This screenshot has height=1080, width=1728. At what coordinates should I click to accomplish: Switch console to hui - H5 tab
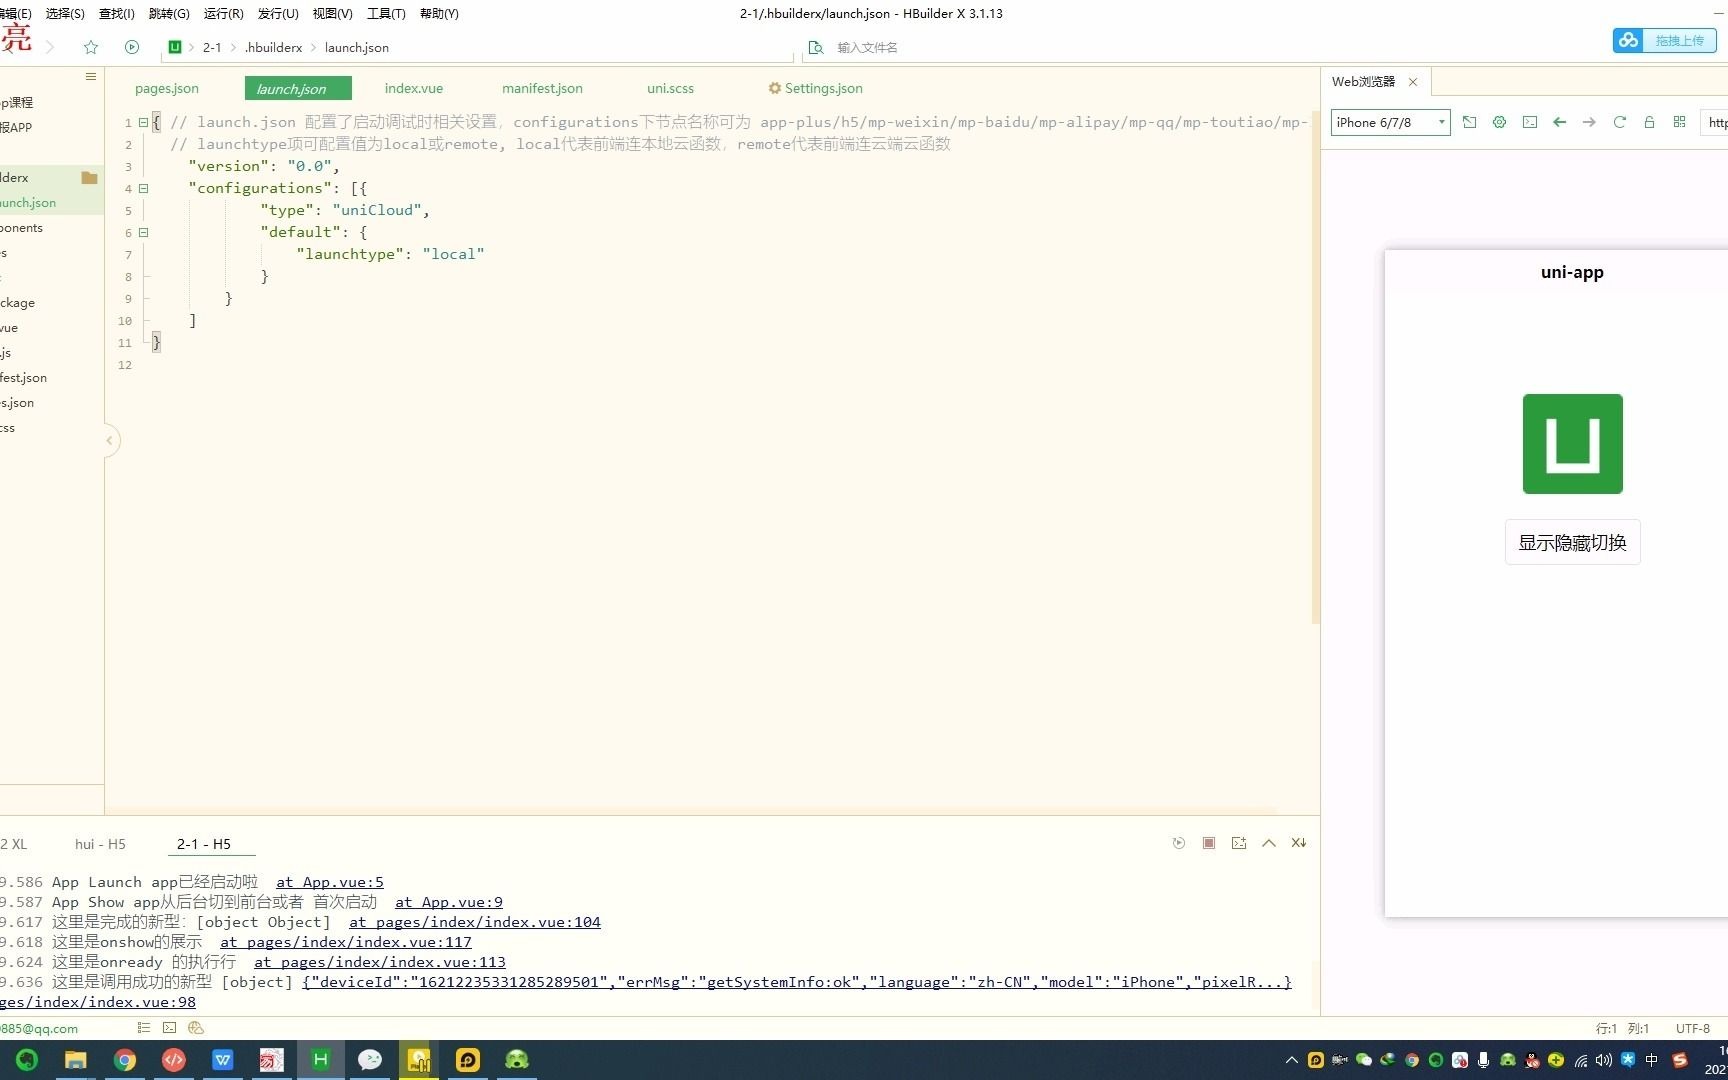coord(100,844)
